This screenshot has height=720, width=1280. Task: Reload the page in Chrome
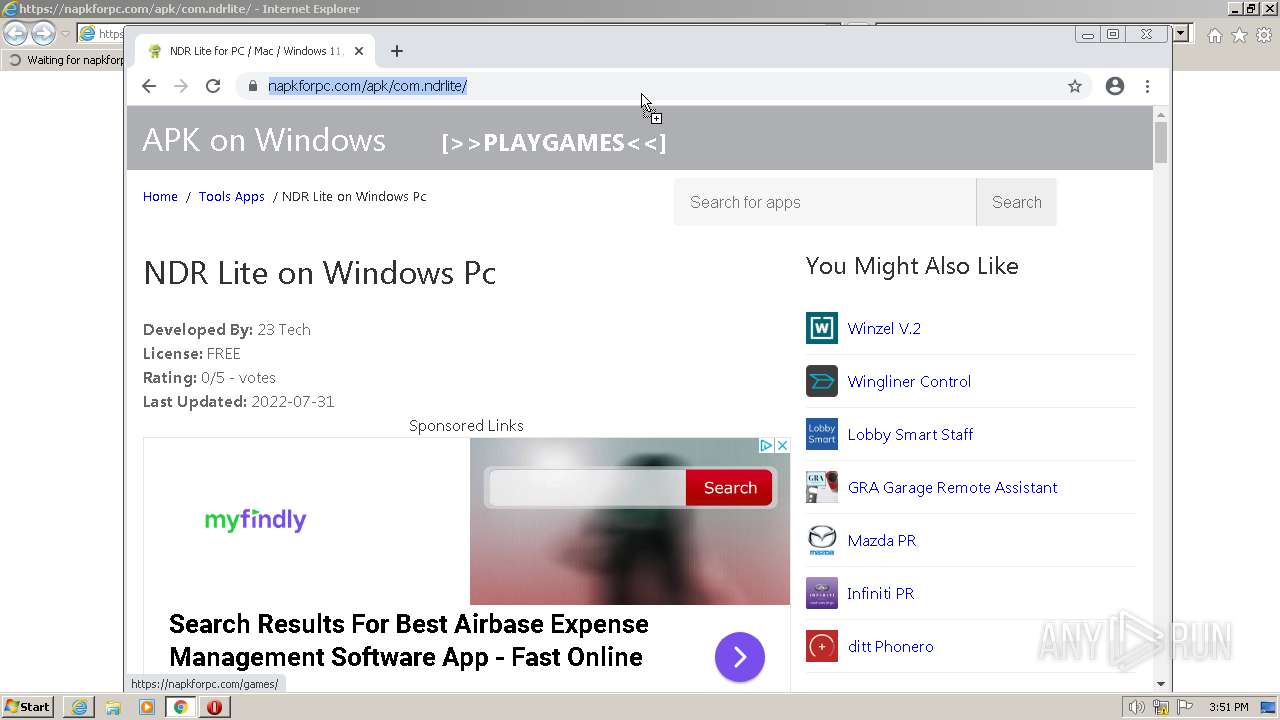[213, 86]
